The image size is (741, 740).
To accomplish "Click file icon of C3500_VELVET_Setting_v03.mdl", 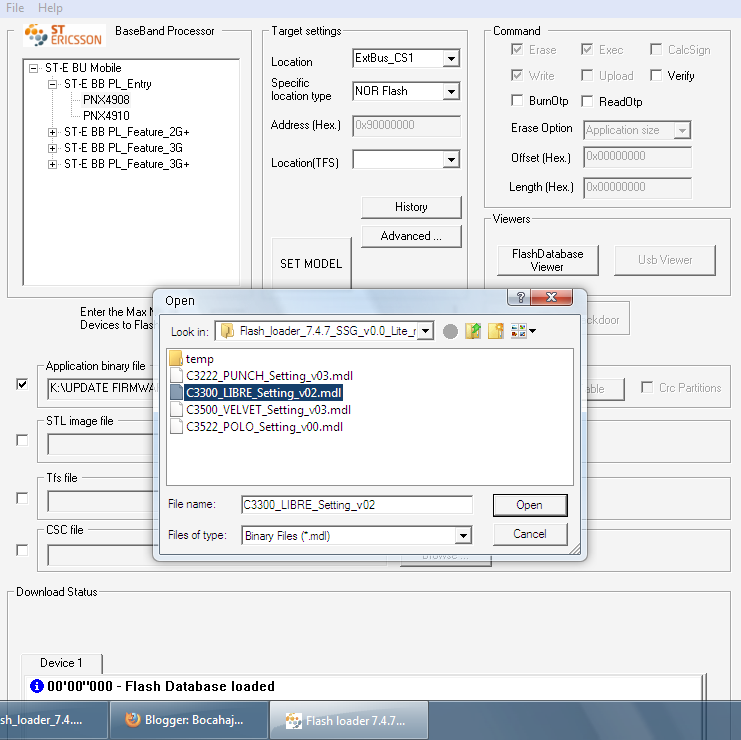I will tap(176, 409).
